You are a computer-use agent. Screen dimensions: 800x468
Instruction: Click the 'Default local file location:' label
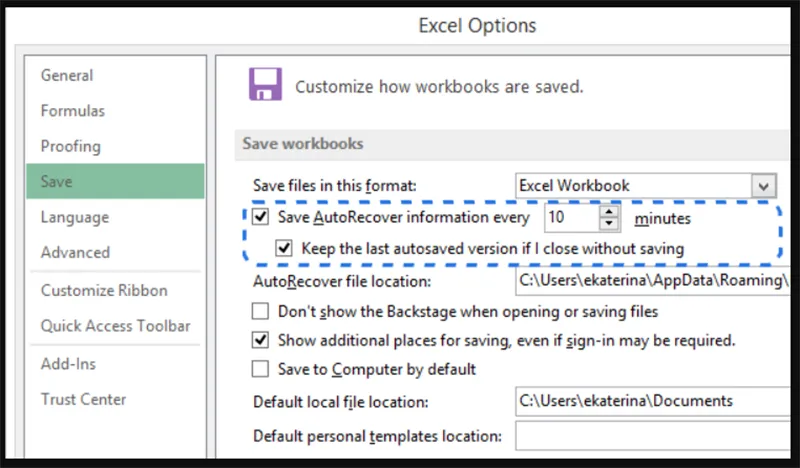point(341,402)
